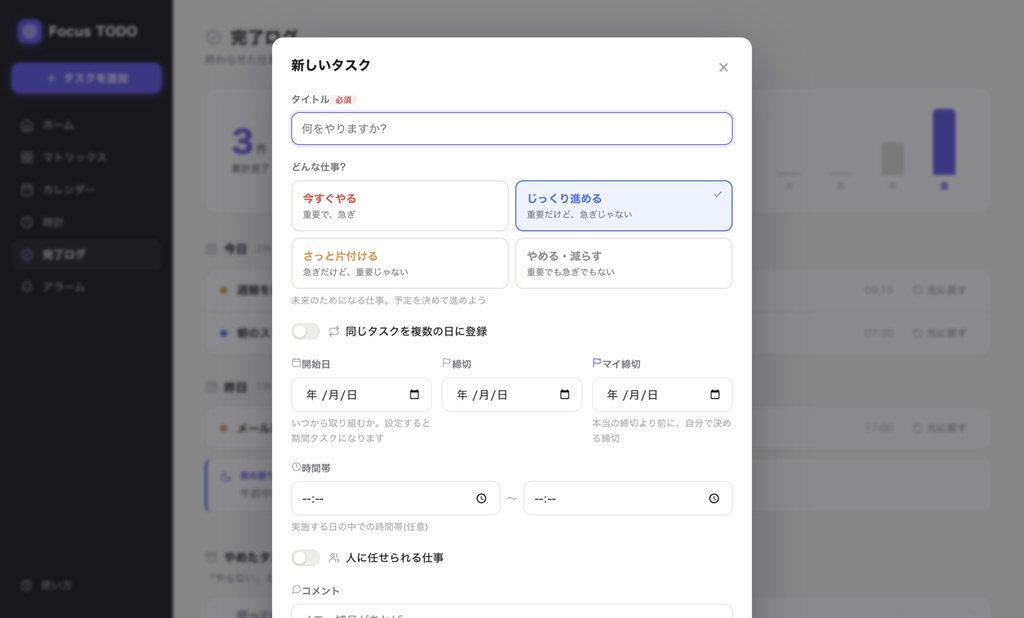Click 元に戻す on the 17:00 row

click(939, 428)
